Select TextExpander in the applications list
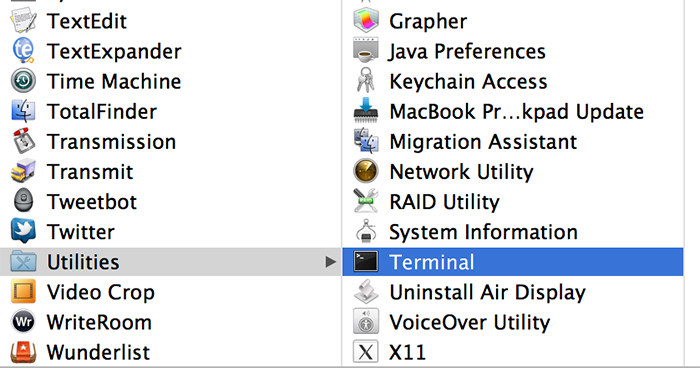 114,51
